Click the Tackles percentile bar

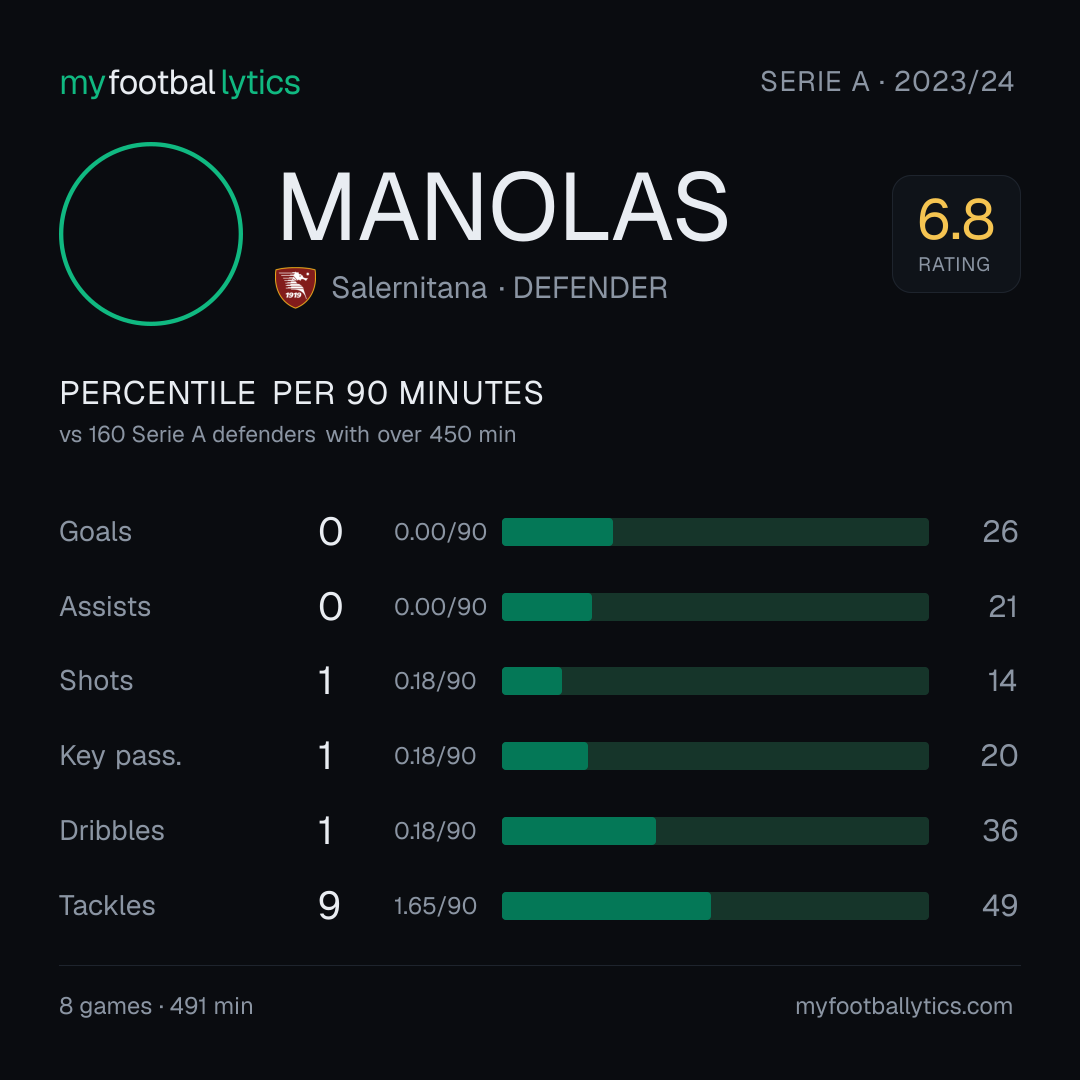[715, 906]
